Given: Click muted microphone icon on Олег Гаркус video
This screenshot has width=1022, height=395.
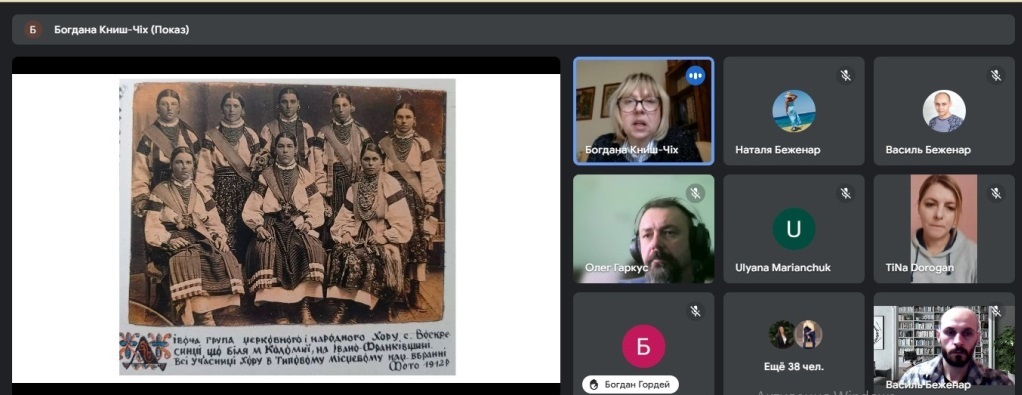Looking at the screenshot, I should (695, 194).
